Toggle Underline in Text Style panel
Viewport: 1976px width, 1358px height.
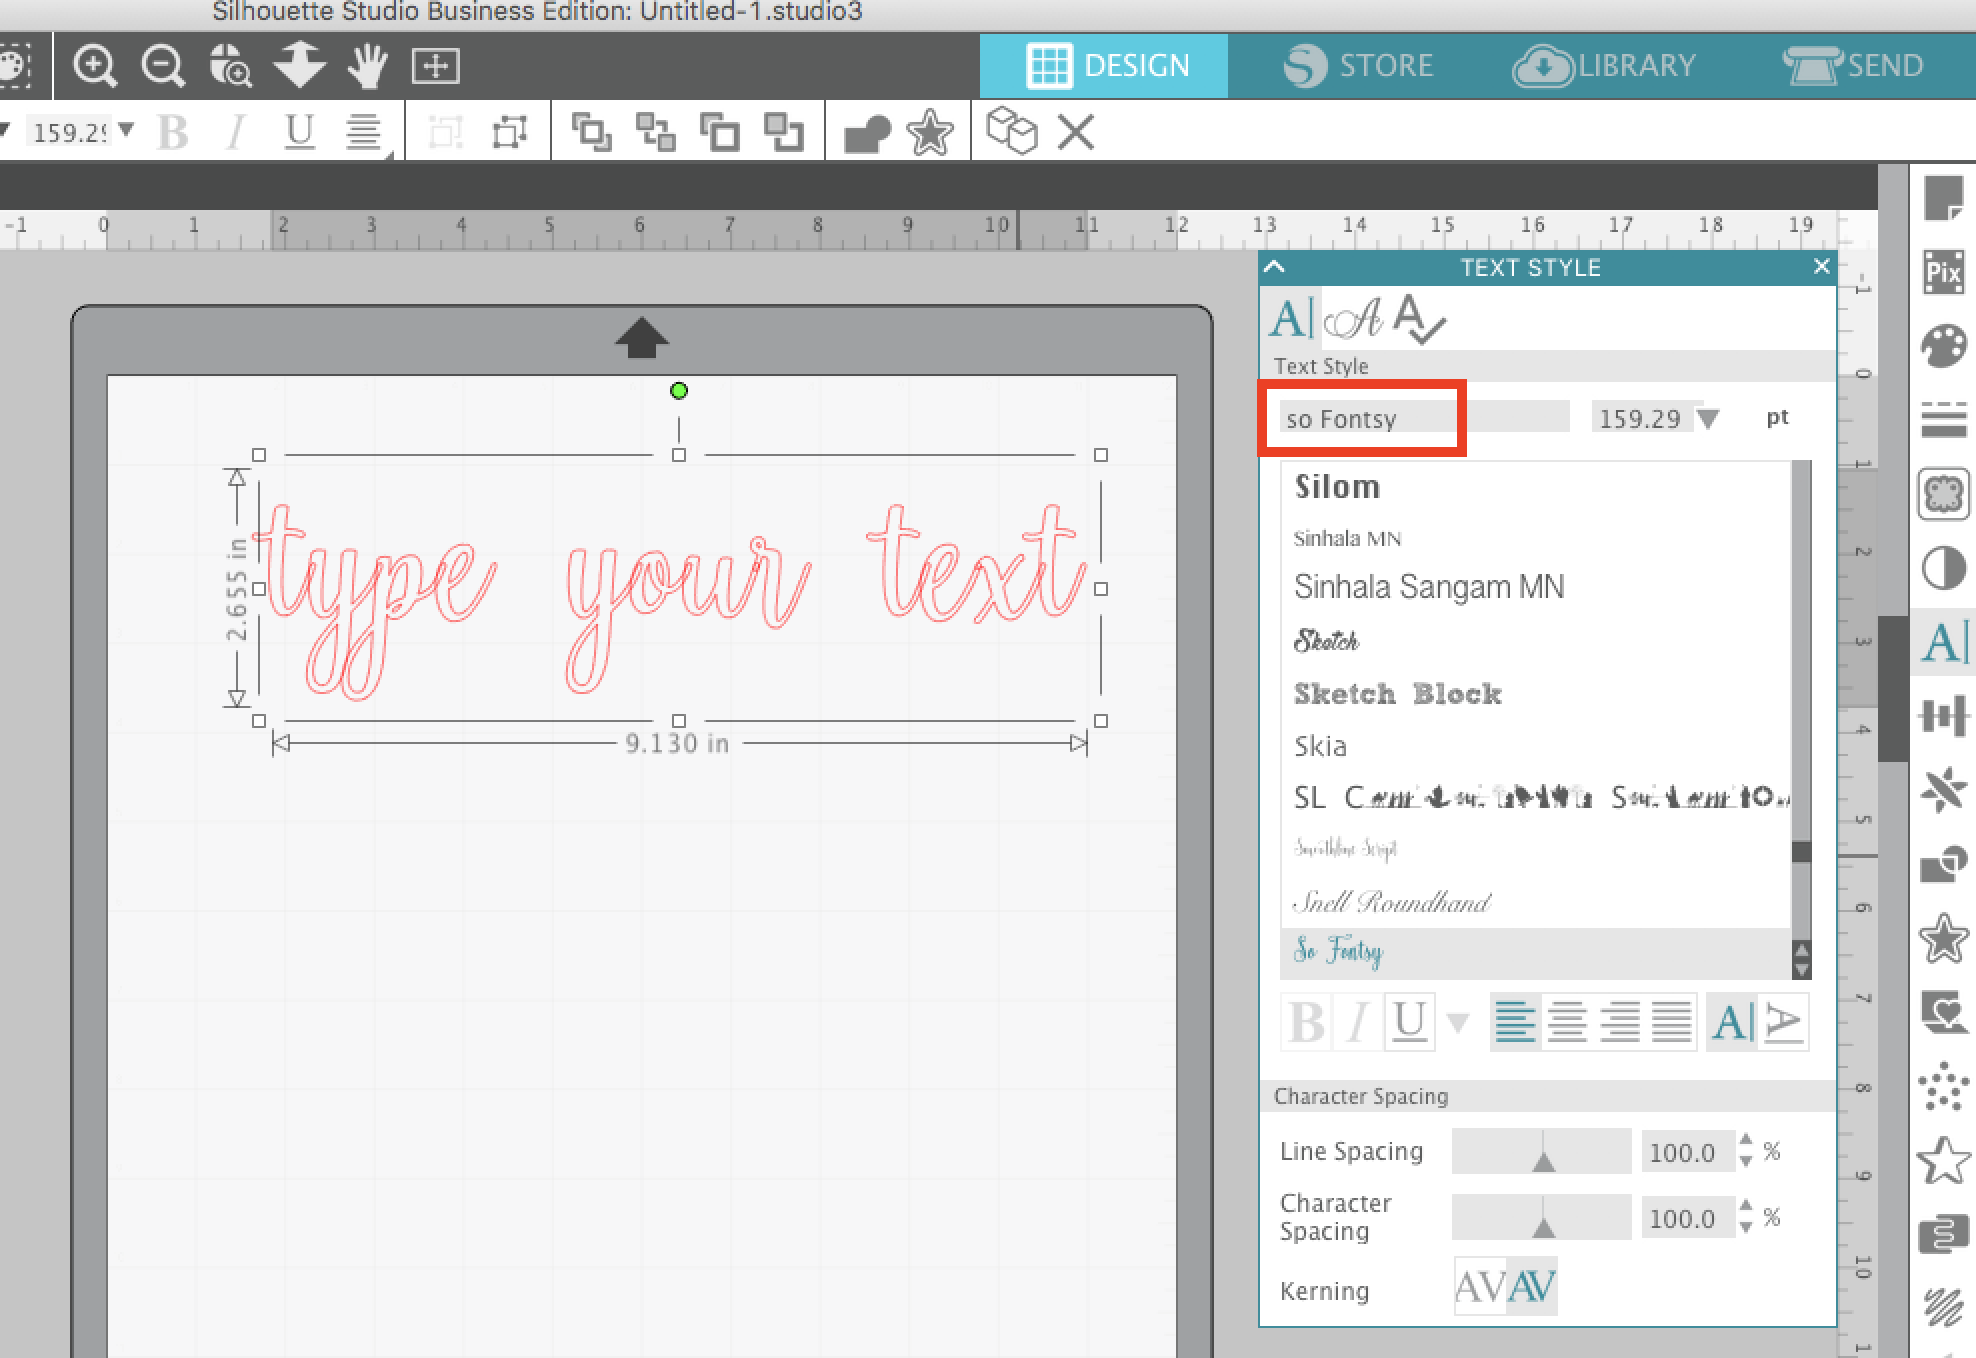tap(1409, 1022)
